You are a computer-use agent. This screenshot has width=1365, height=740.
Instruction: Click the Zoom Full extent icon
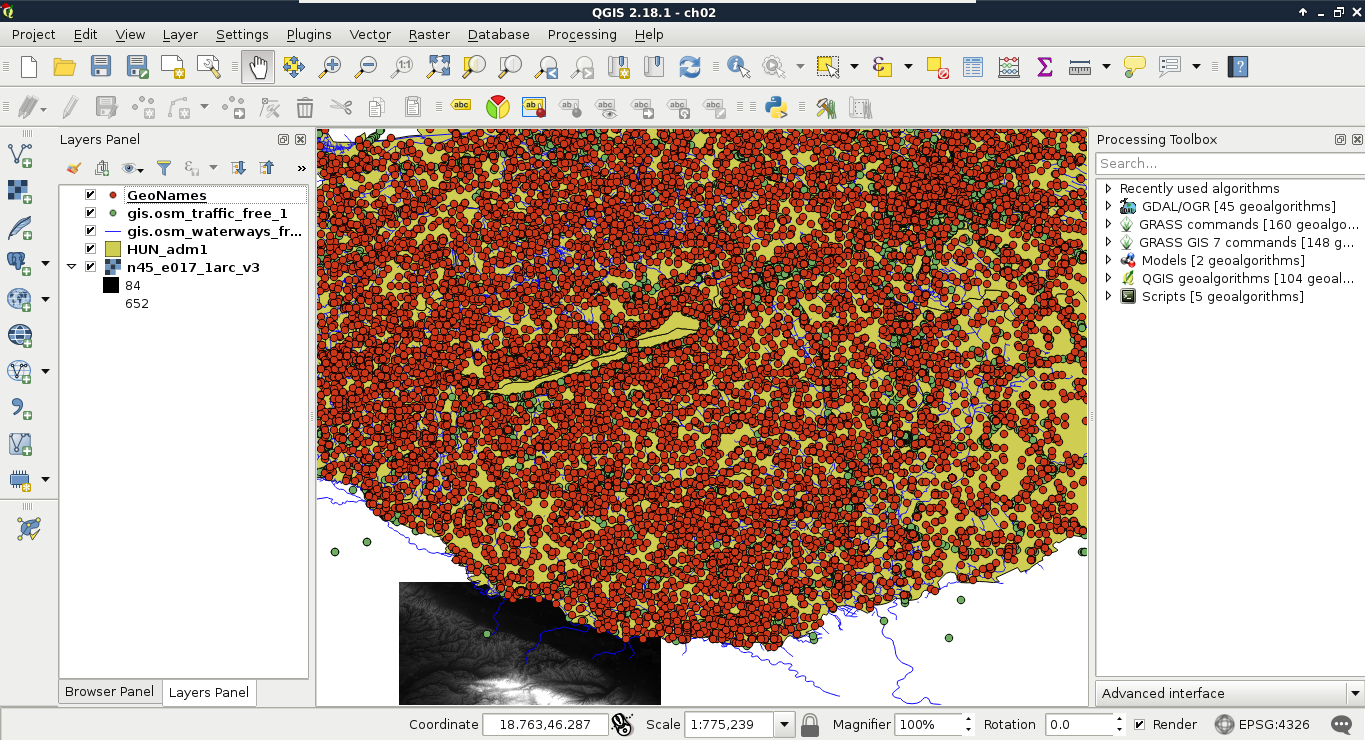point(438,67)
